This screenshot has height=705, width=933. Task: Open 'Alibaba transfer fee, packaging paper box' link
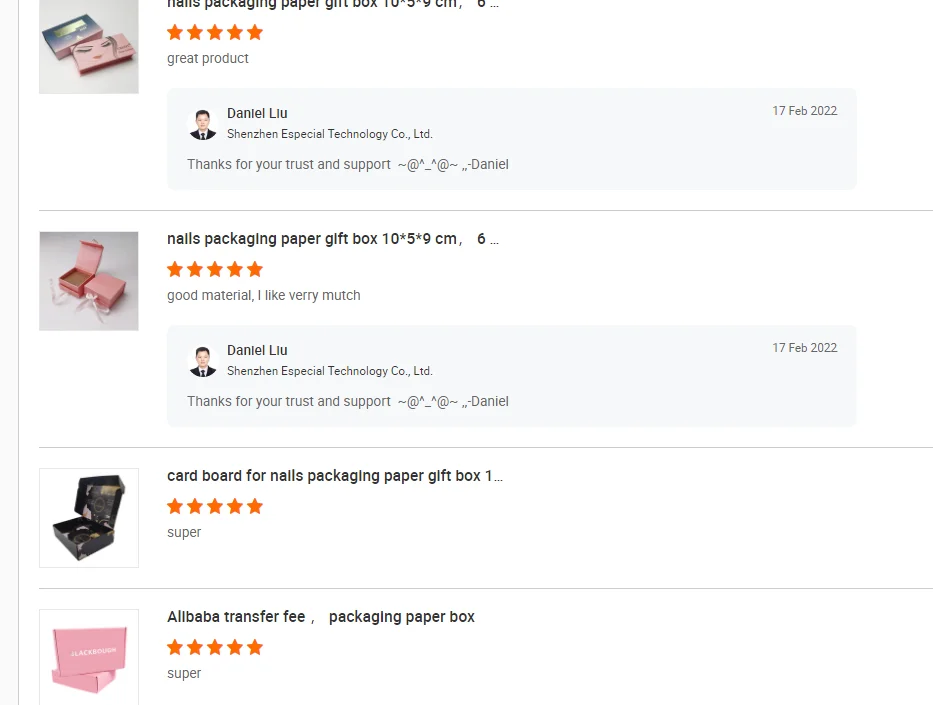tap(320, 617)
